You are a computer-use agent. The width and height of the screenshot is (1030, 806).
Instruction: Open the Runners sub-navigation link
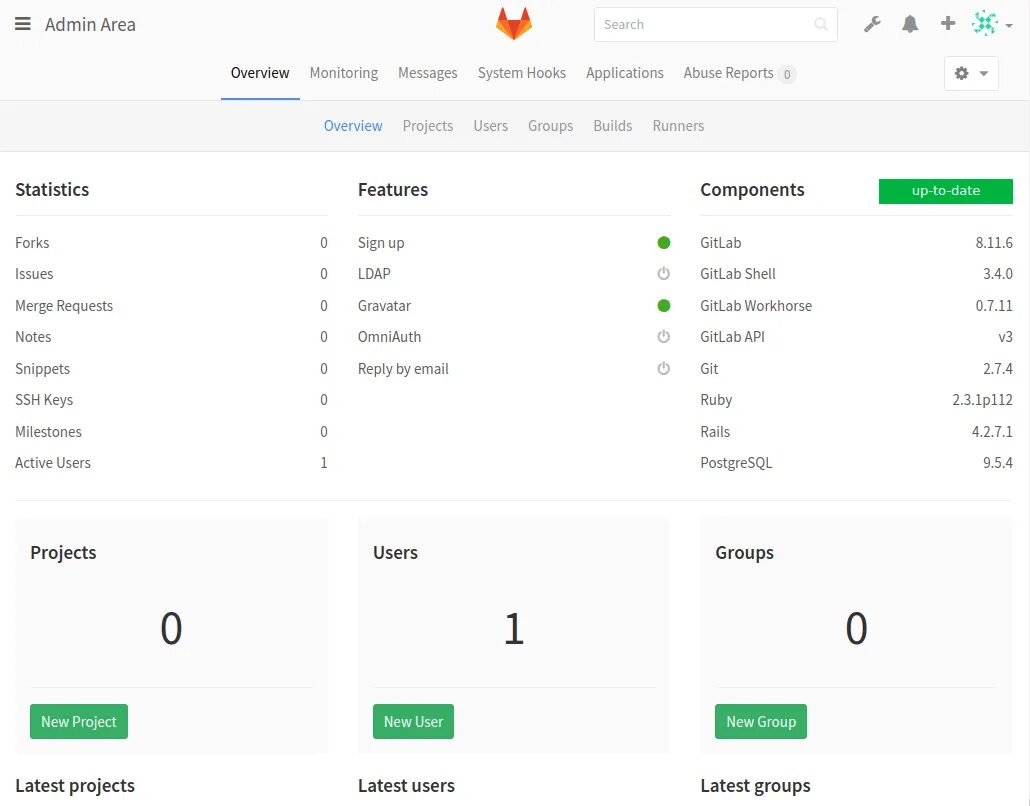(x=678, y=125)
